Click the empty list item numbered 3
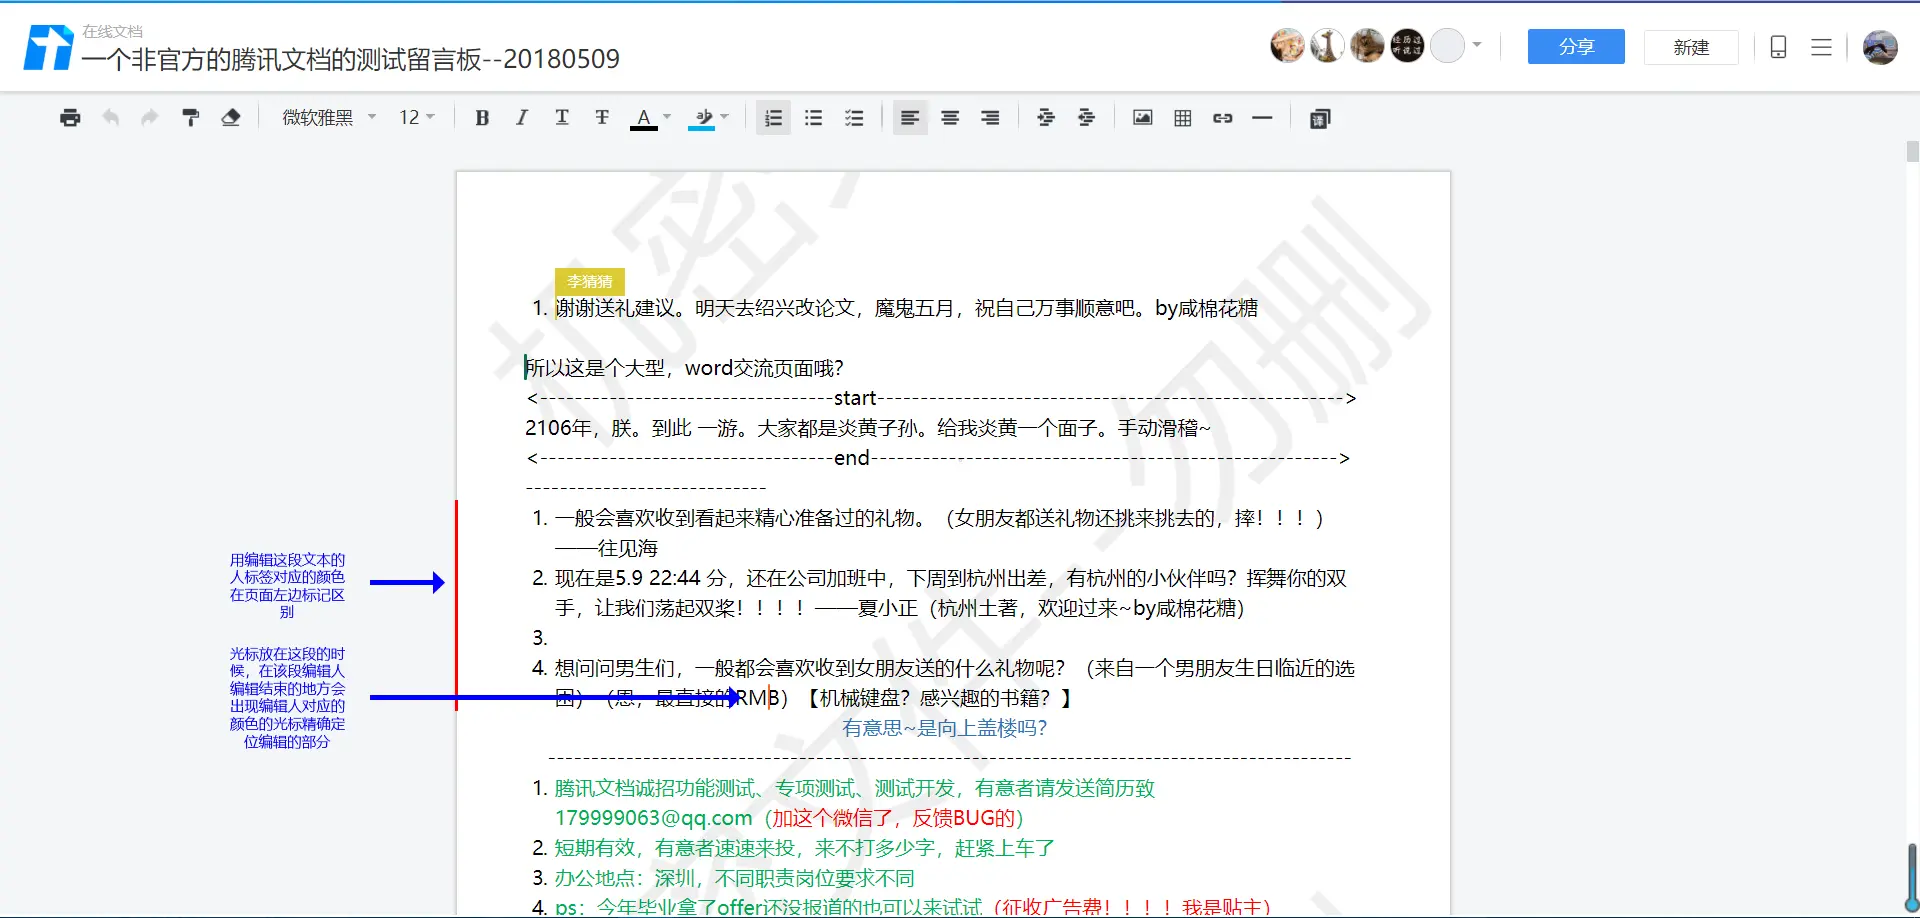The height and width of the screenshot is (918, 1920). pos(540,638)
